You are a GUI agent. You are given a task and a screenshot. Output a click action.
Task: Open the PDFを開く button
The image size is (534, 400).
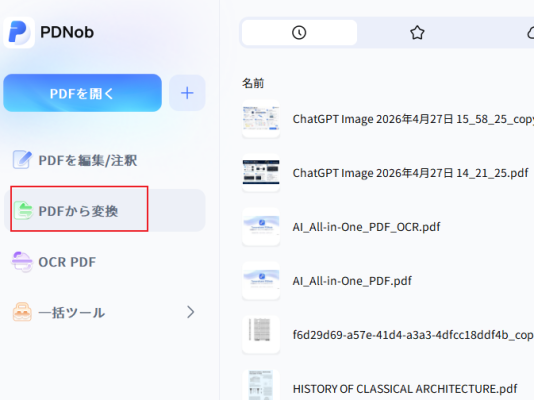point(82,93)
